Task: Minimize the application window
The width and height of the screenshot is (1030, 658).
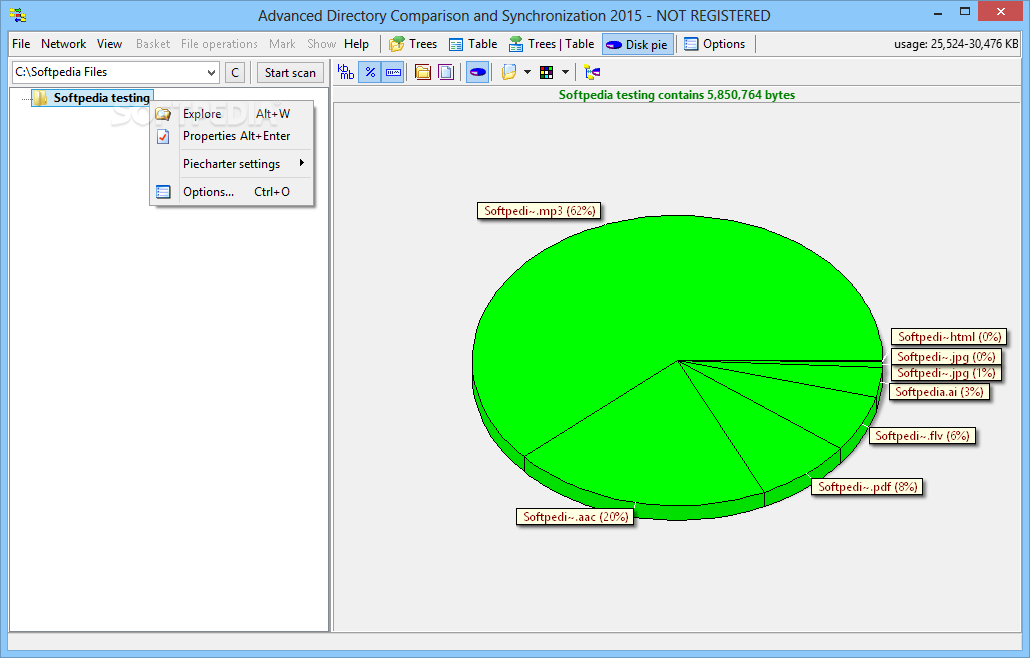Action: 938,12
